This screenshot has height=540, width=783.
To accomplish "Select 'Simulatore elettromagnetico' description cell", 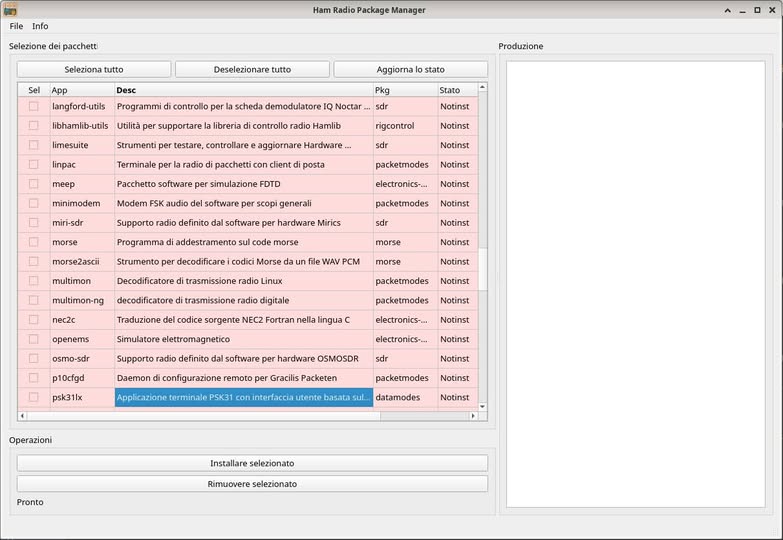I will tap(244, 339).
